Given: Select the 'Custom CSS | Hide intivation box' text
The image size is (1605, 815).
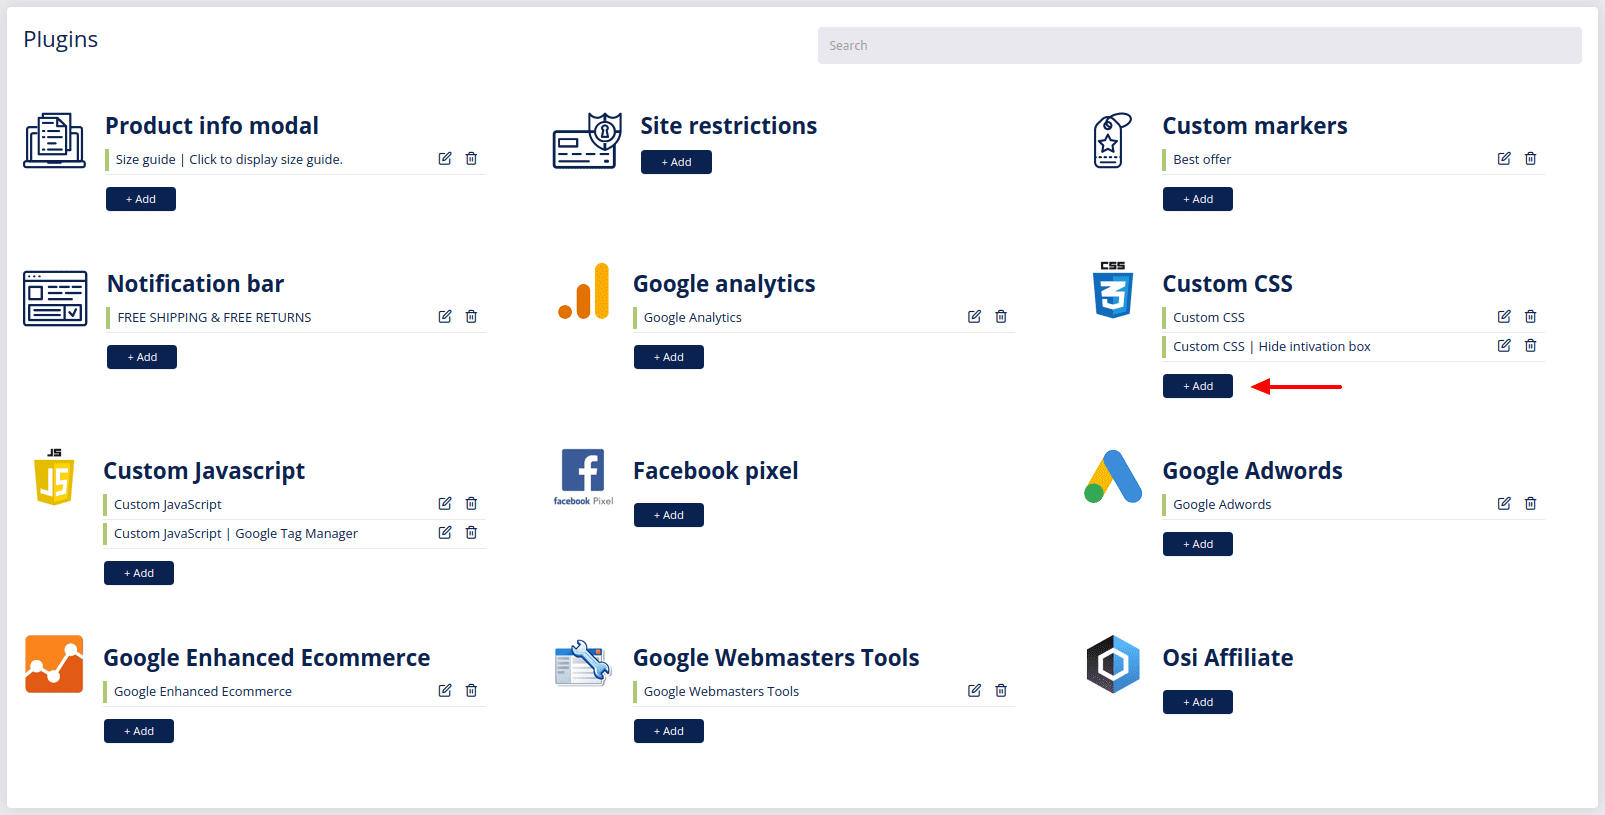Looking at the screenshot, I should (1272, 346).
